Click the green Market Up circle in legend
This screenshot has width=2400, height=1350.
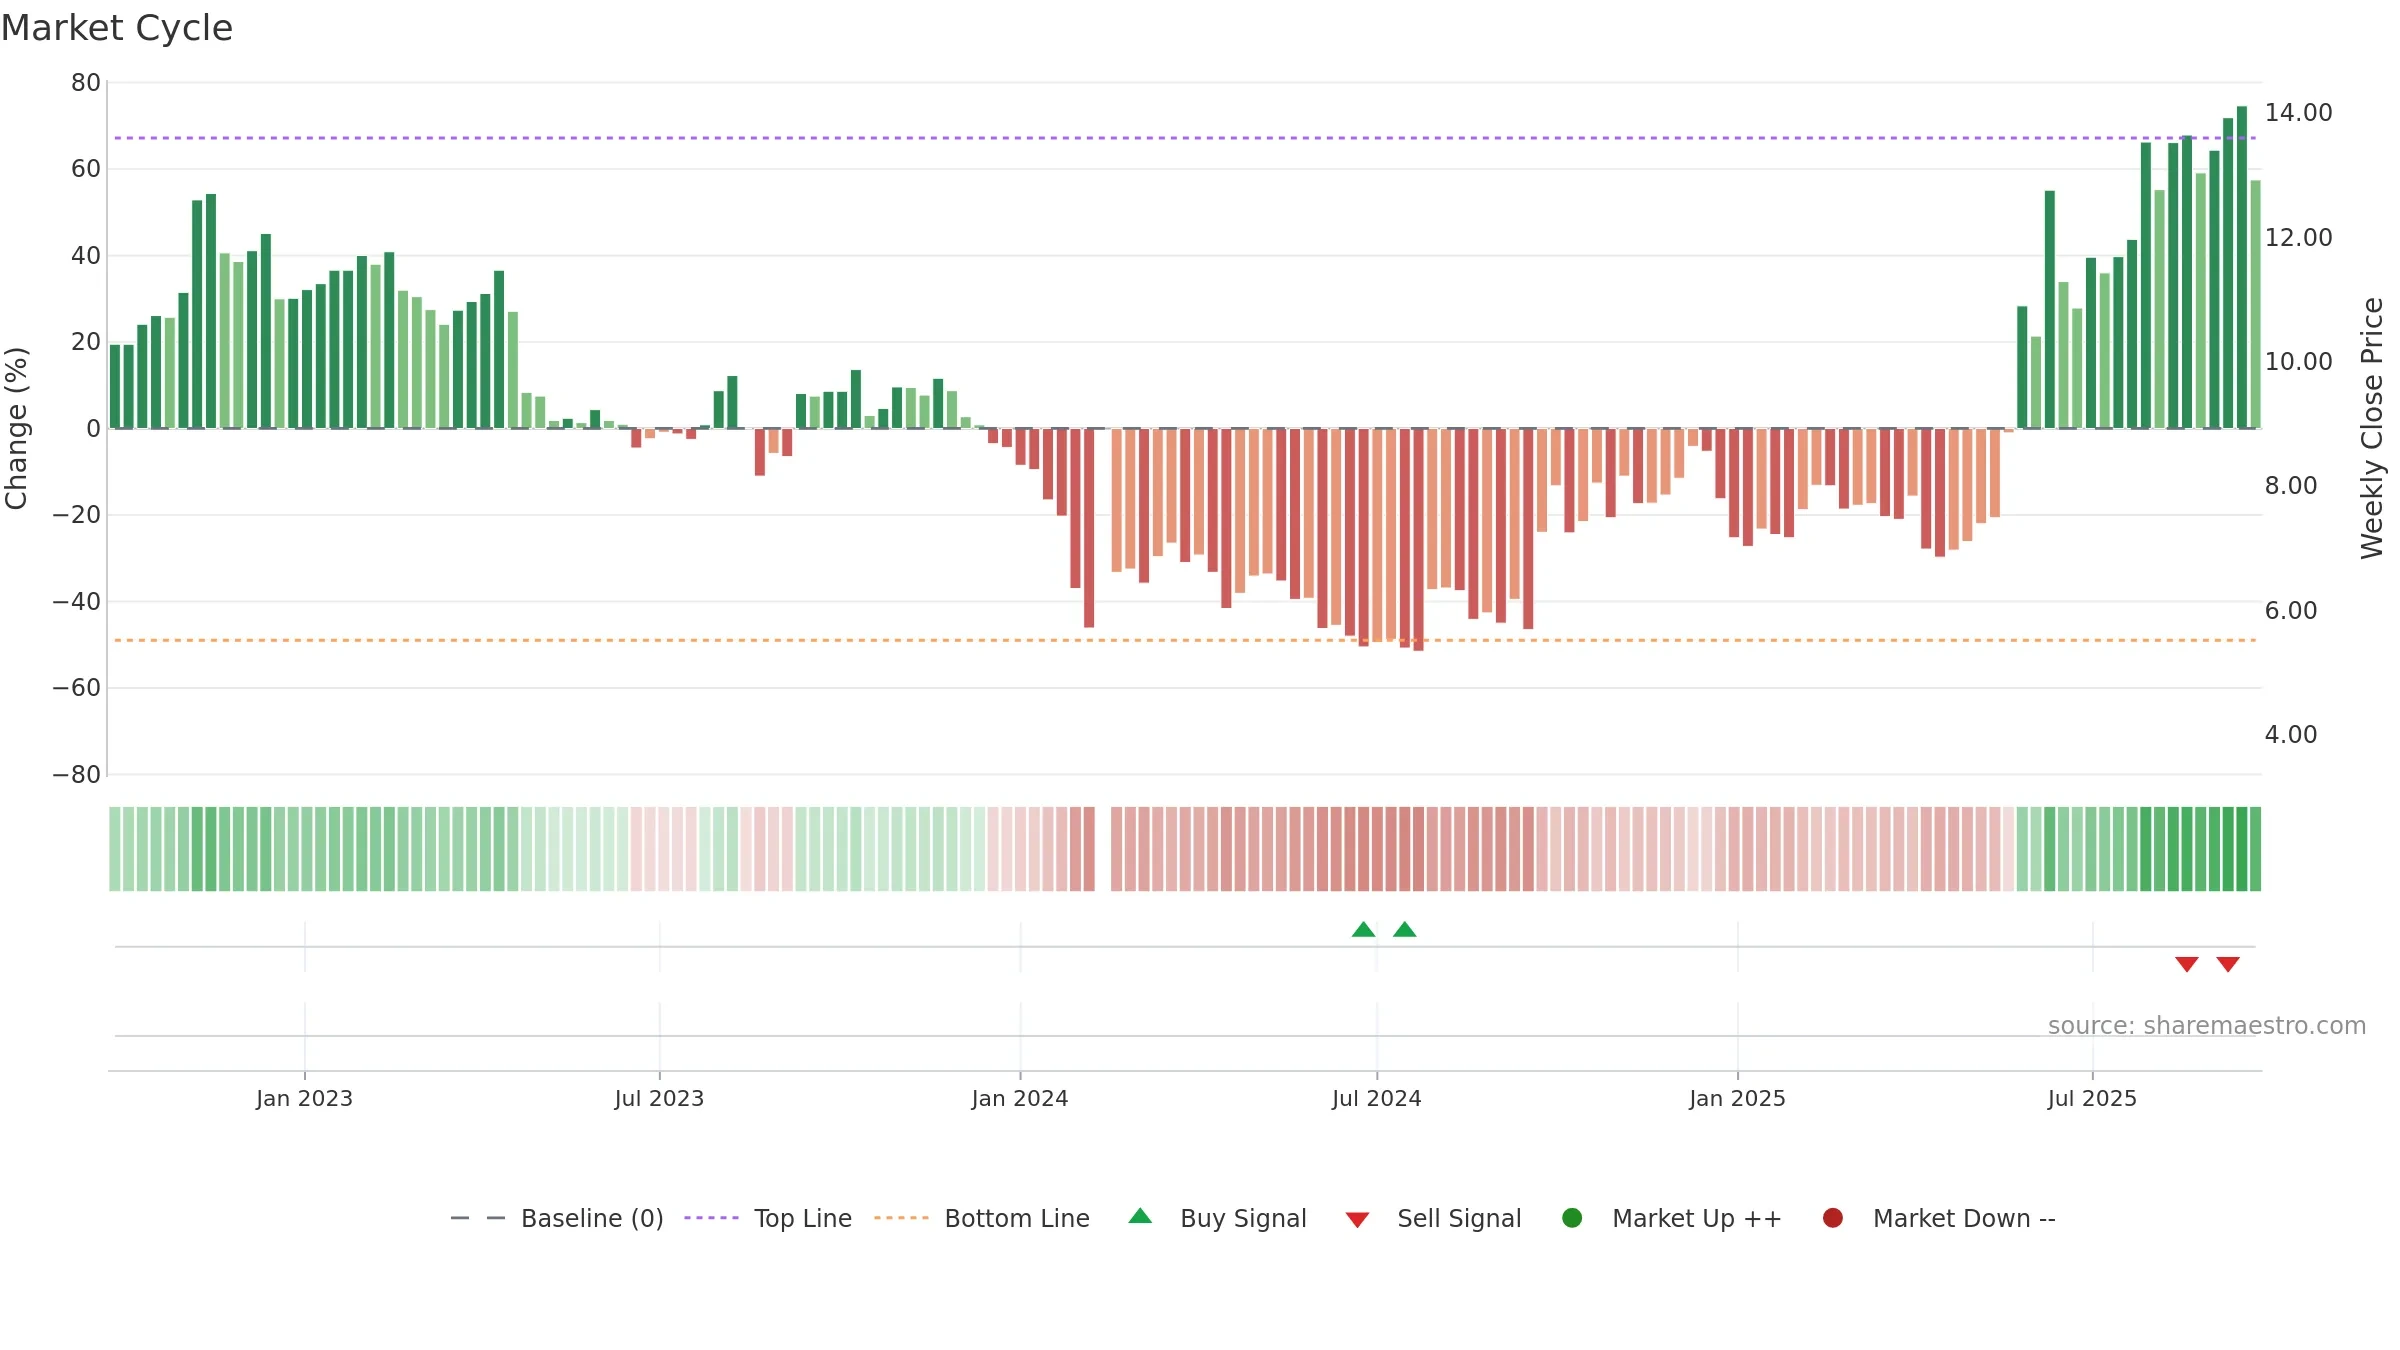point(1572,1218)
